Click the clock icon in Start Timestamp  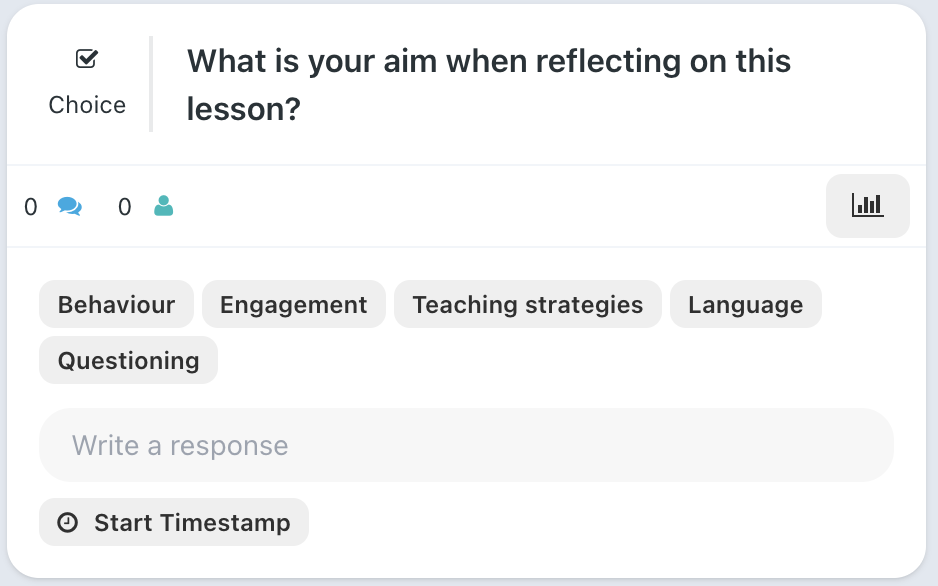tap(68, 522)
